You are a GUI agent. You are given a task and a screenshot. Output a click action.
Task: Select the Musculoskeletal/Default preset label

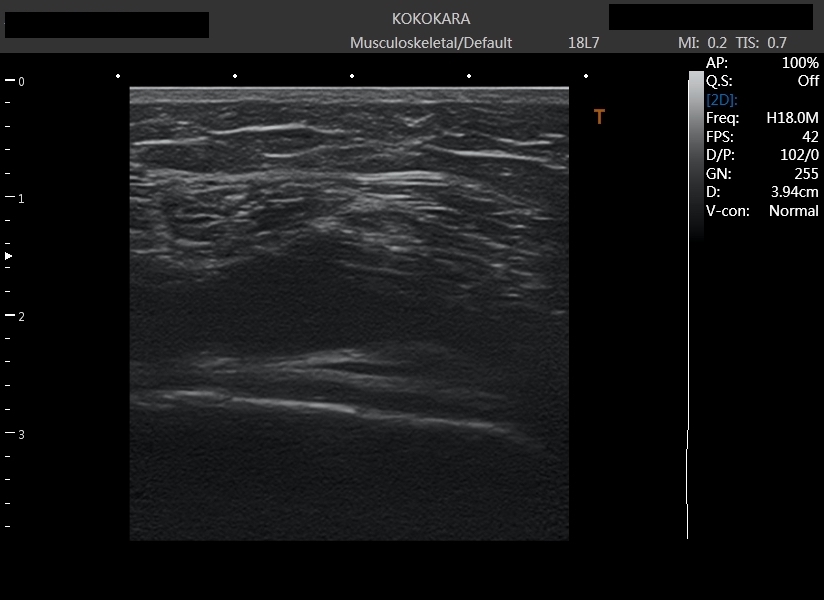tap(431, 43)
